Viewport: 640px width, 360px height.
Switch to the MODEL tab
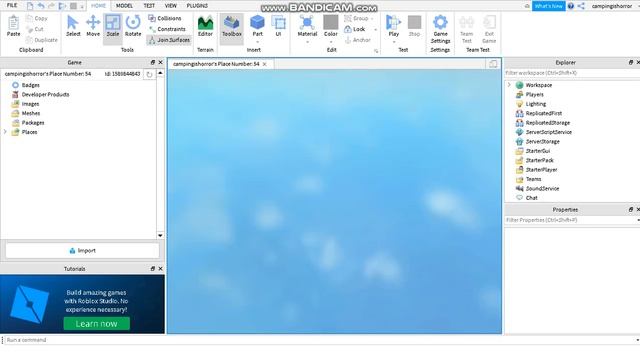[x=124, y=6]
